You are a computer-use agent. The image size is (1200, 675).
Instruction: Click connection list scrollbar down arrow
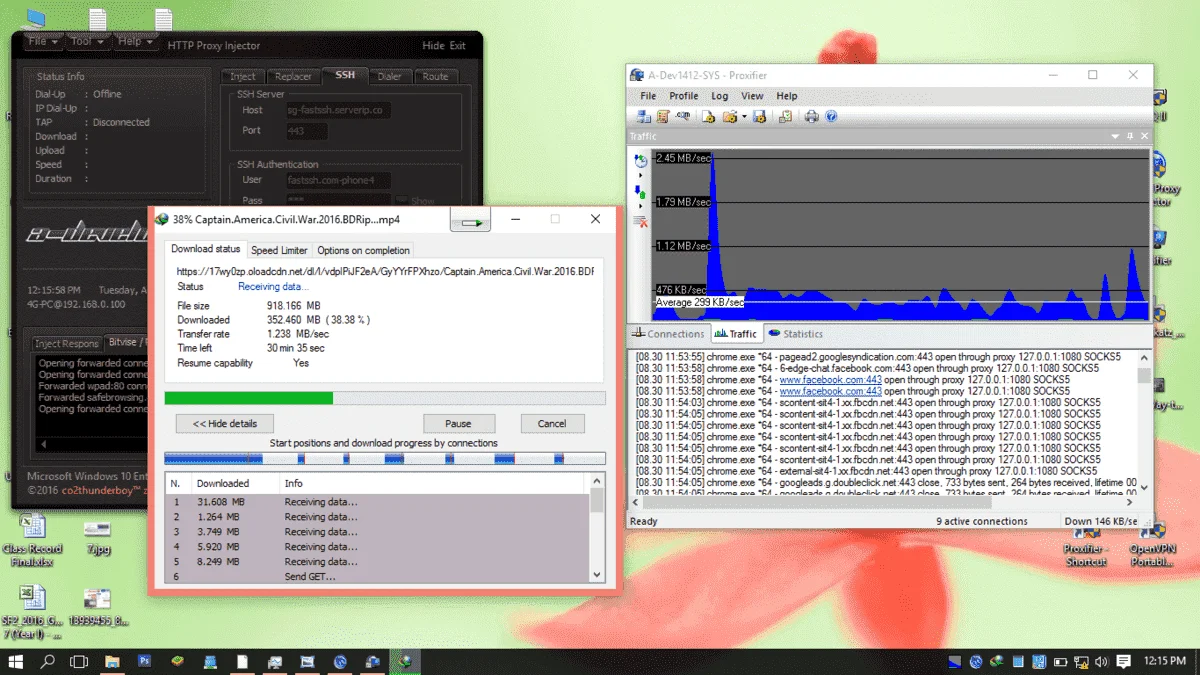coord(597,574)
